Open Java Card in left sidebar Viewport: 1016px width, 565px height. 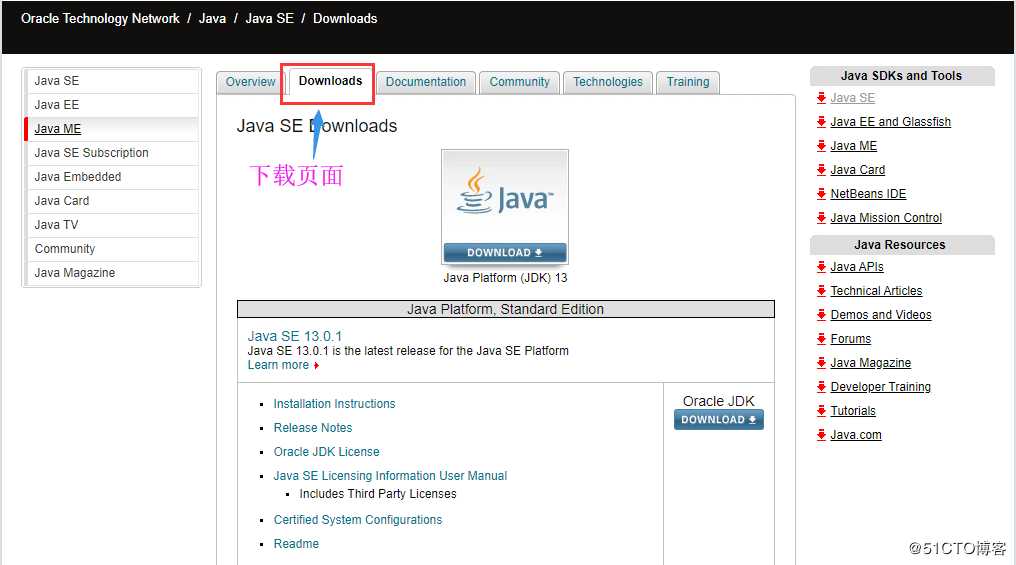[x=113, y=201]
